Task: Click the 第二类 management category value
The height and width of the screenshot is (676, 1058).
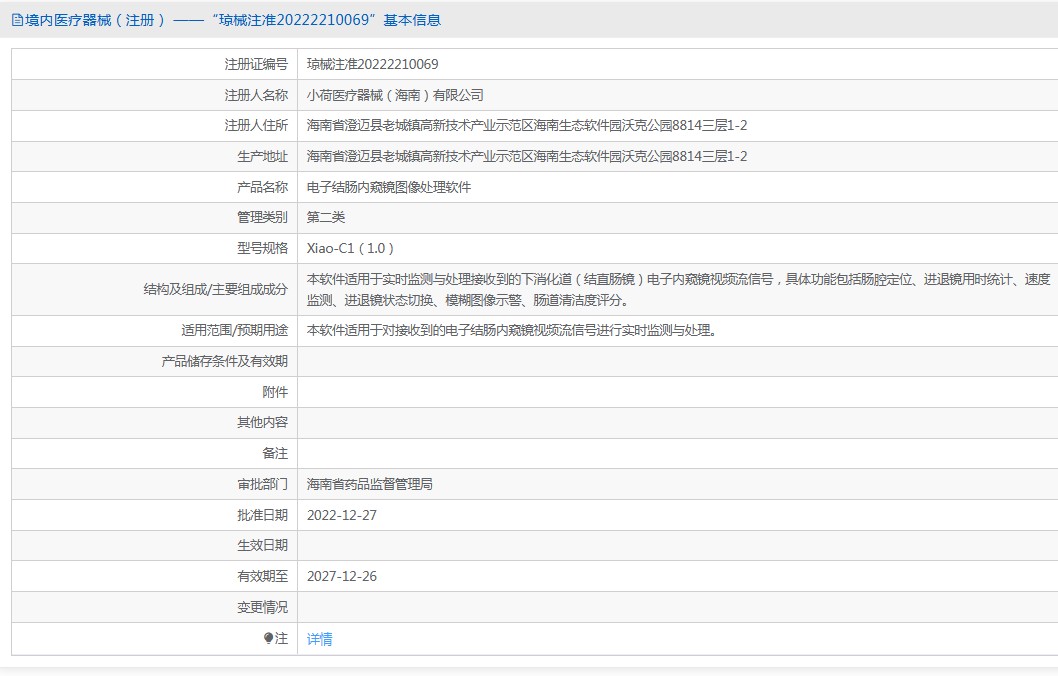Action: (x=326, y=217)
